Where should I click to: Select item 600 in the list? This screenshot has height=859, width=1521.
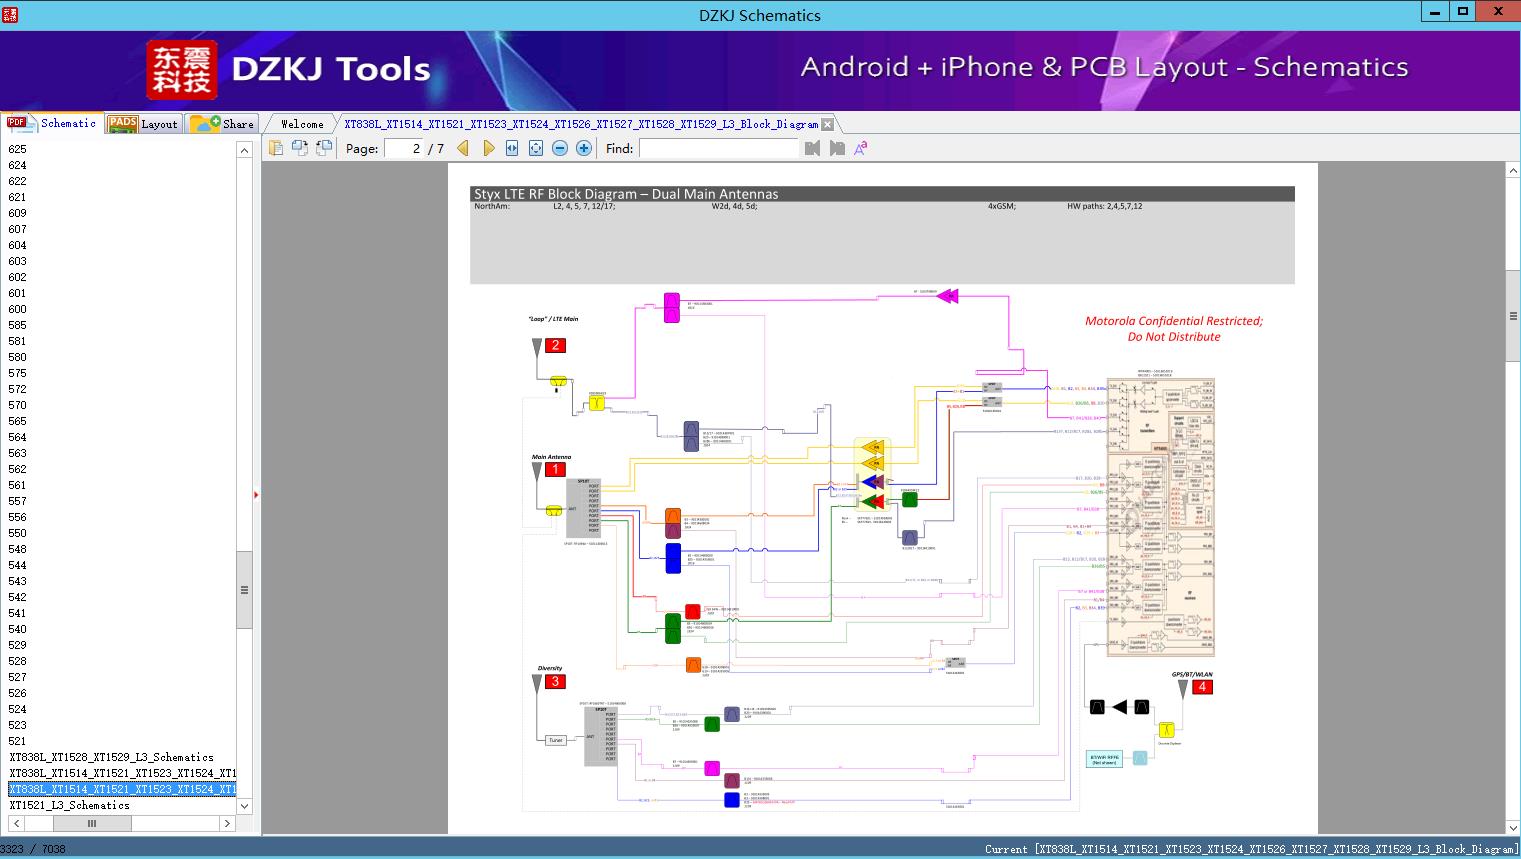(x=18, y=309)
